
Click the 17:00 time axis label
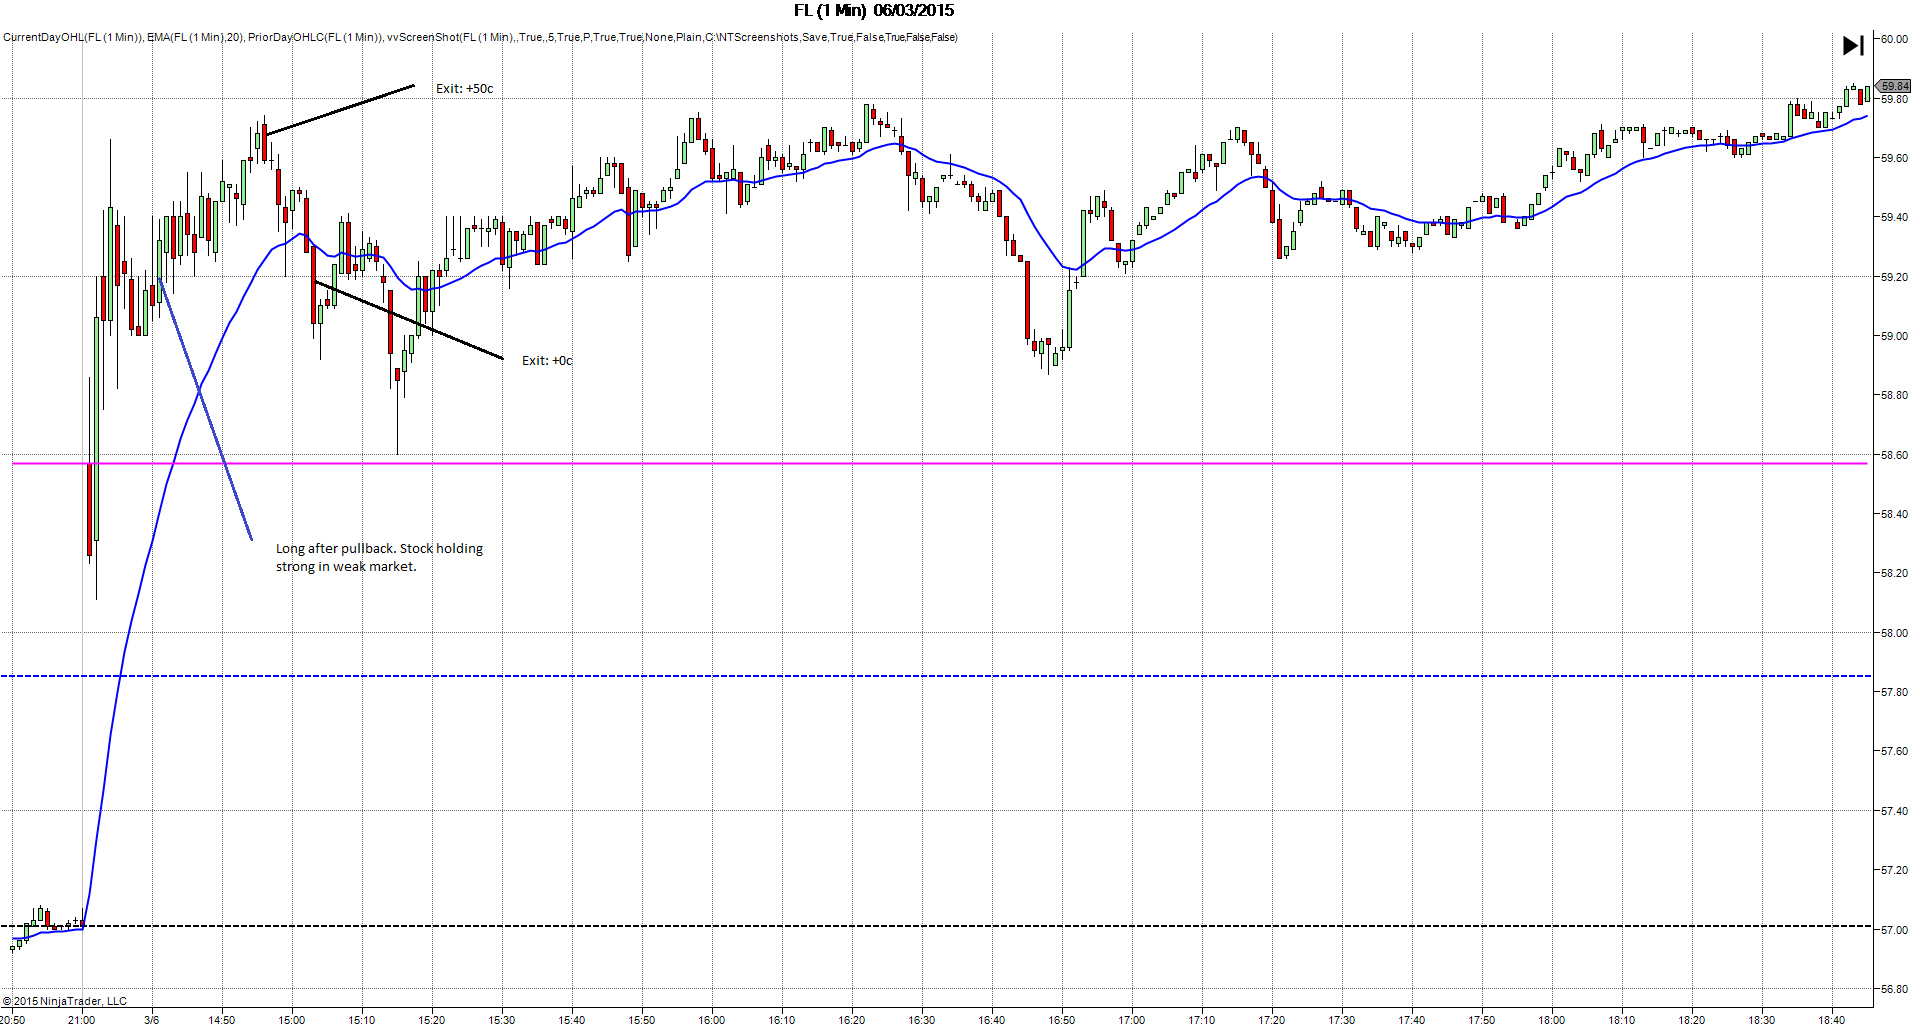(x=1132, y=1020)
